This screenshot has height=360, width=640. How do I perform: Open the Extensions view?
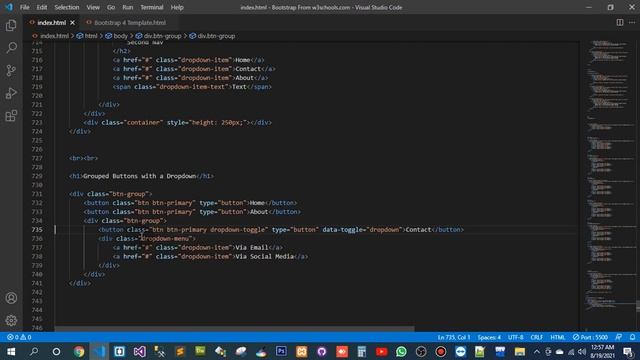coord(11,116)
